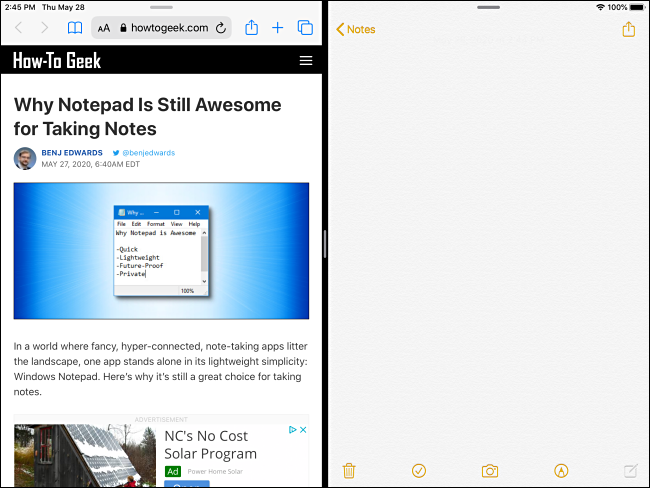
Task: Add a checklist to the note
Action: pos(419,471)
